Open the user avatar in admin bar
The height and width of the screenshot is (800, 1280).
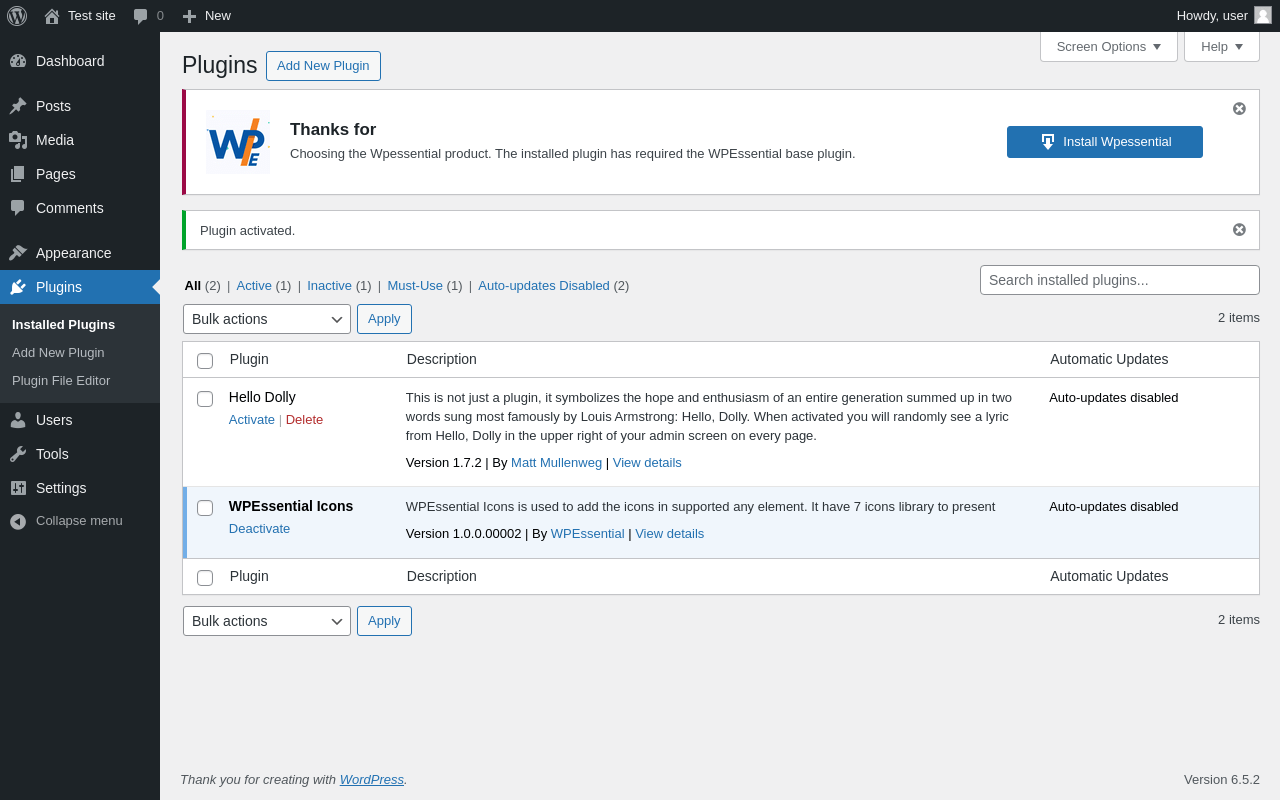[x=1263, y=15]
